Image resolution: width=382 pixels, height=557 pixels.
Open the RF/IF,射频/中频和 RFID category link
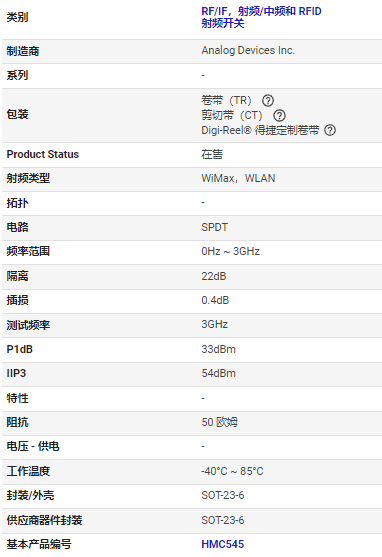(x=261, y=11)
